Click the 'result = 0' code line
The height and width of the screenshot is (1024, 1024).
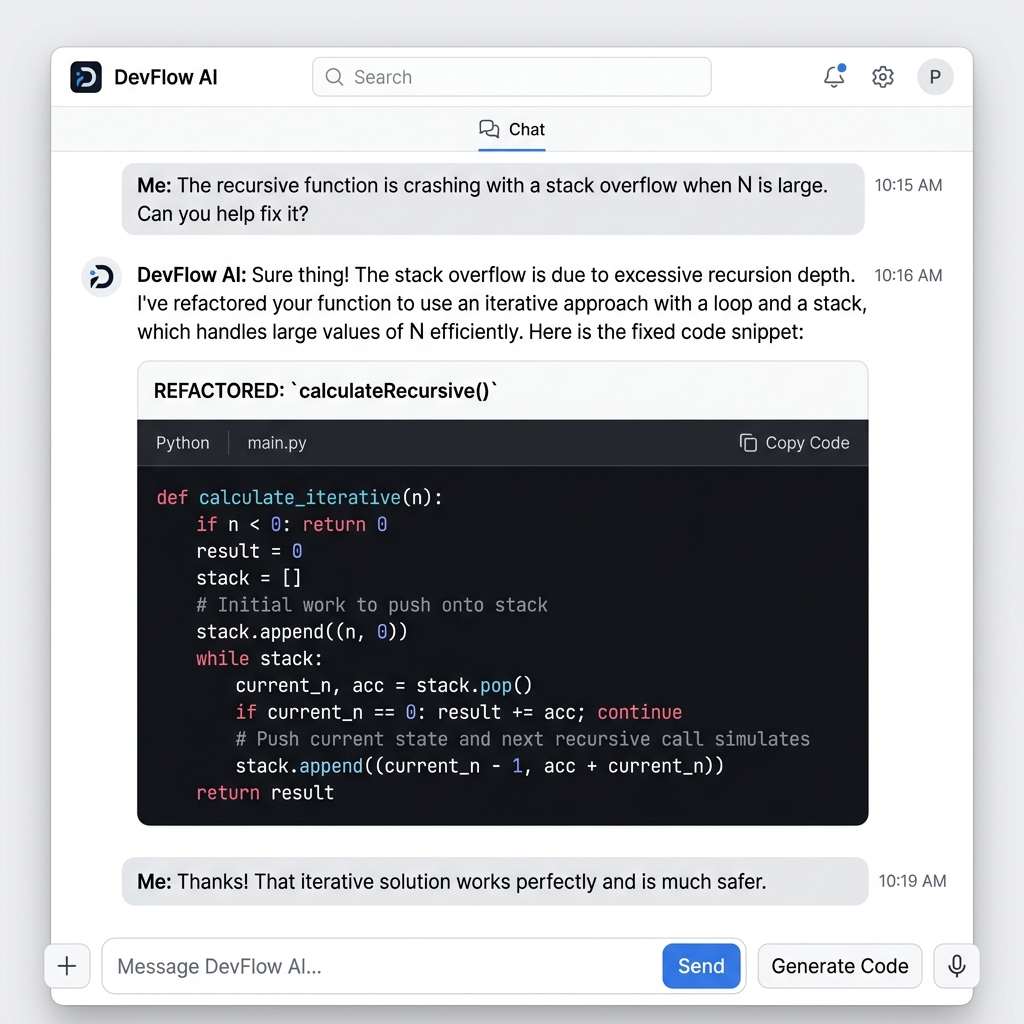[249, 551]
